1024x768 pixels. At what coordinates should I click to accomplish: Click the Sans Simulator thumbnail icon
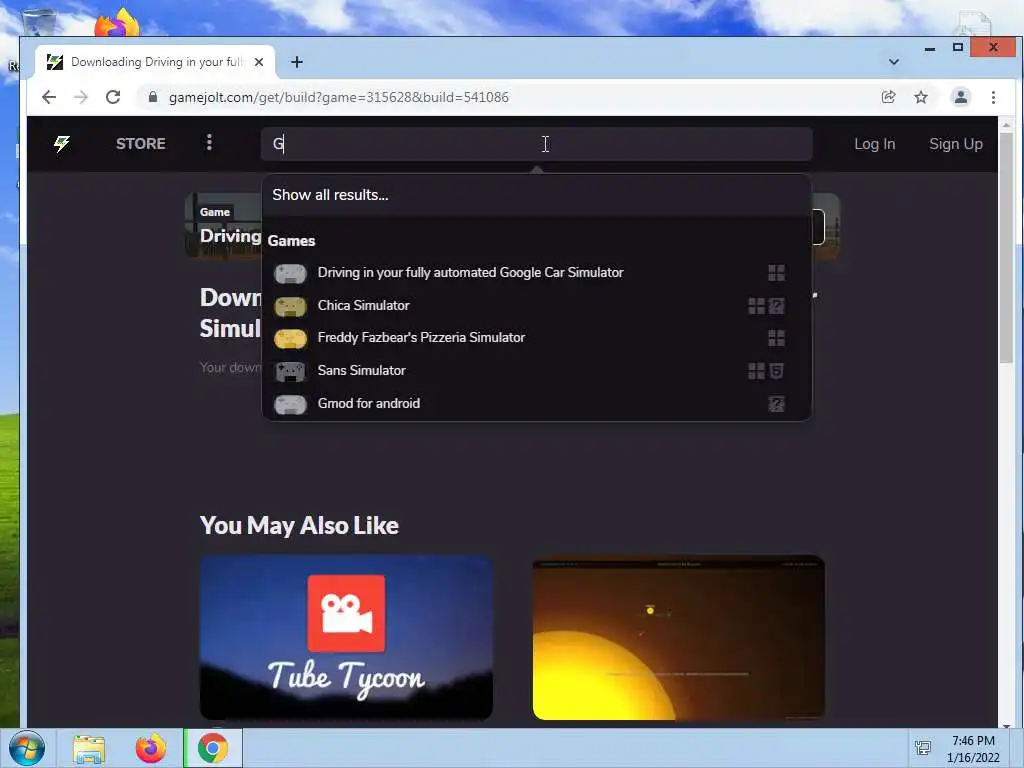pyautogui.click(x=291, y=372)
